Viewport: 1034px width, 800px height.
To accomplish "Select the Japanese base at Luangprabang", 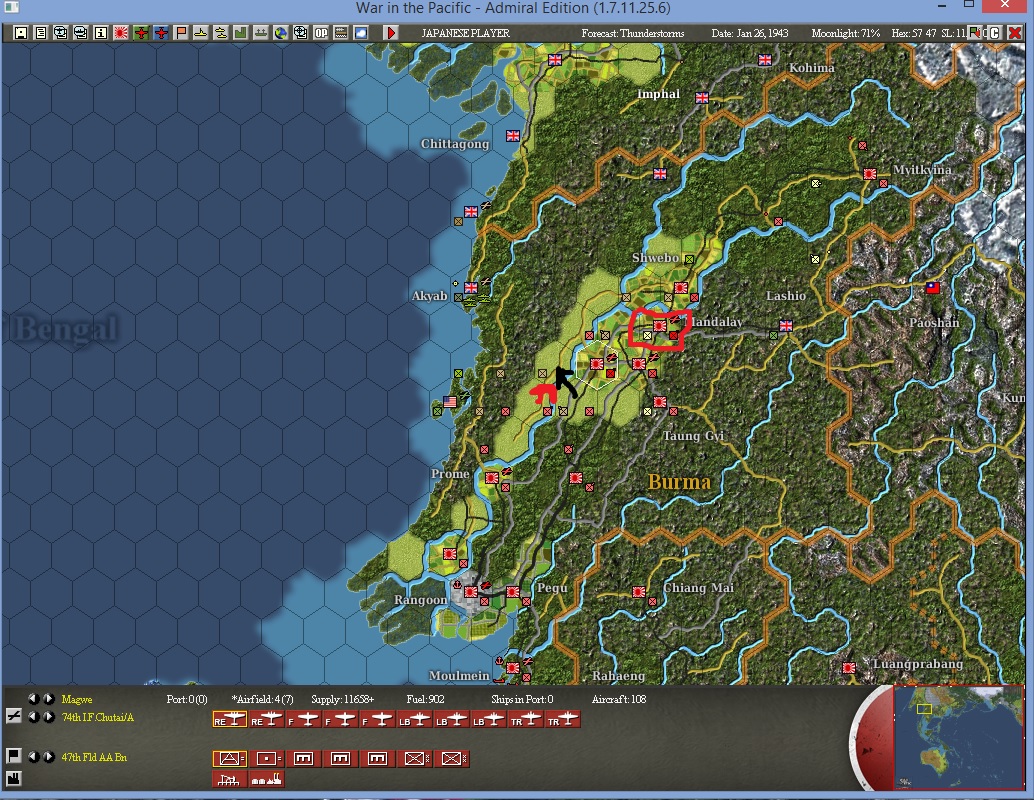I will tap(849, 667).
